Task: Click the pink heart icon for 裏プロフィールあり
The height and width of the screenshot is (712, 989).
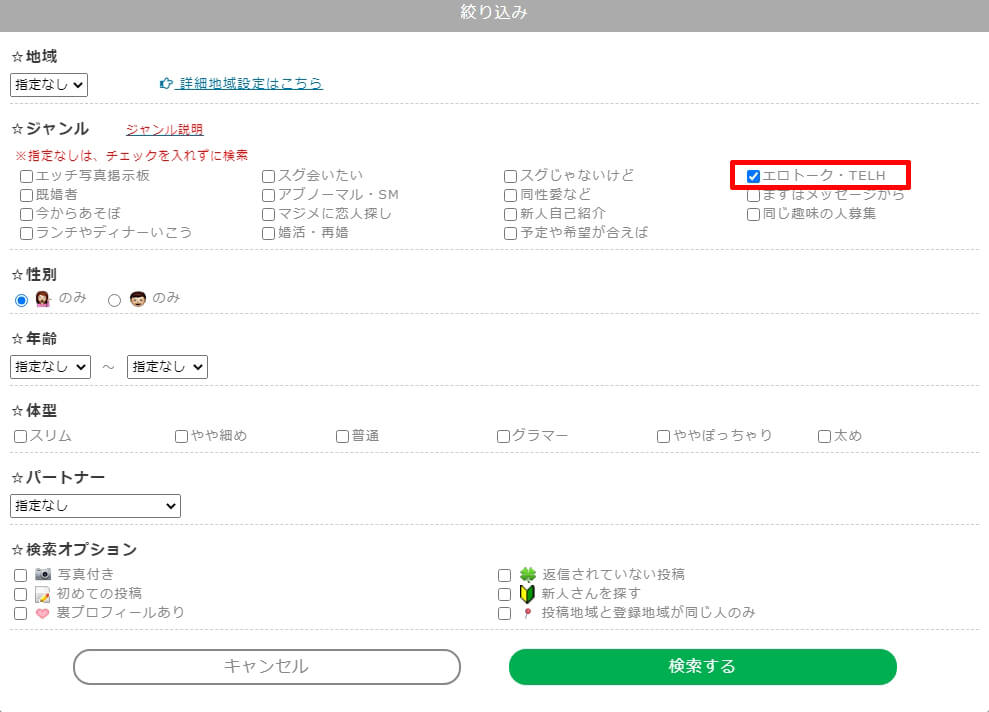Action: tap(43, 612)
